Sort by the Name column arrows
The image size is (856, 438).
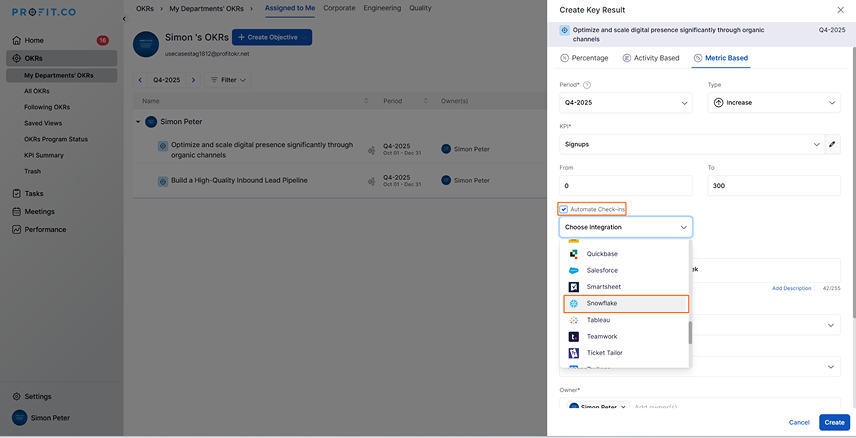tap(366, 101)
